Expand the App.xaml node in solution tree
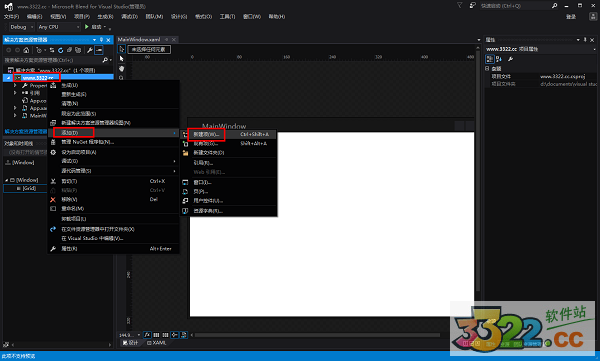This screenshot has height=361, width=600. pos(15,108)
